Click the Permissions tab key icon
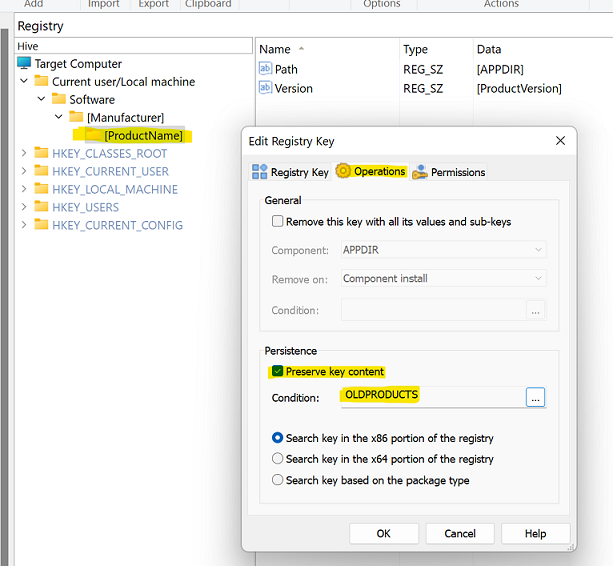 click(420, 172)
